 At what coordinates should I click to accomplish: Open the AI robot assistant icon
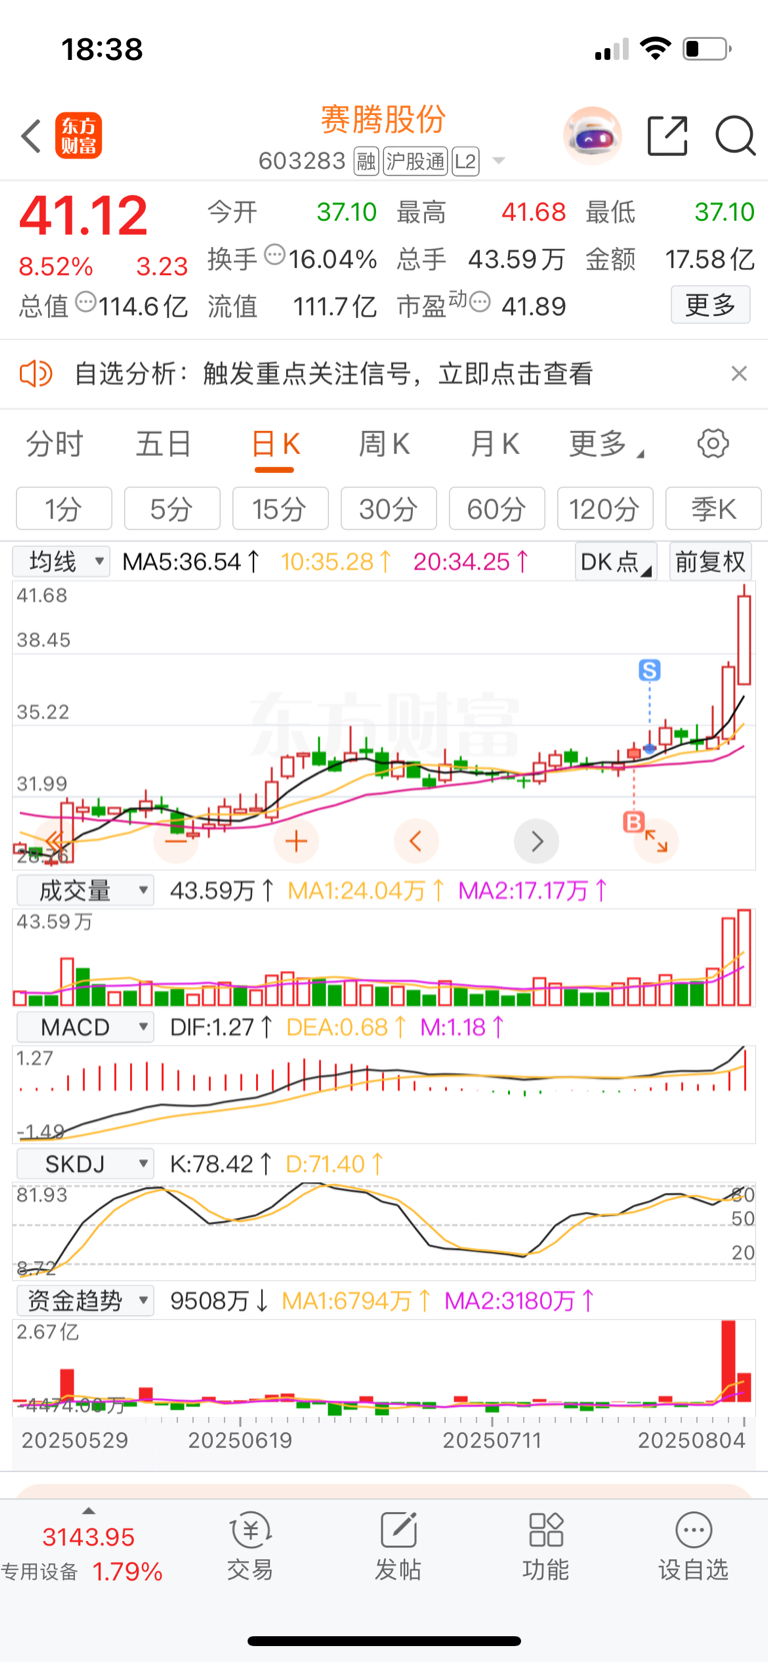click(592, 135)
